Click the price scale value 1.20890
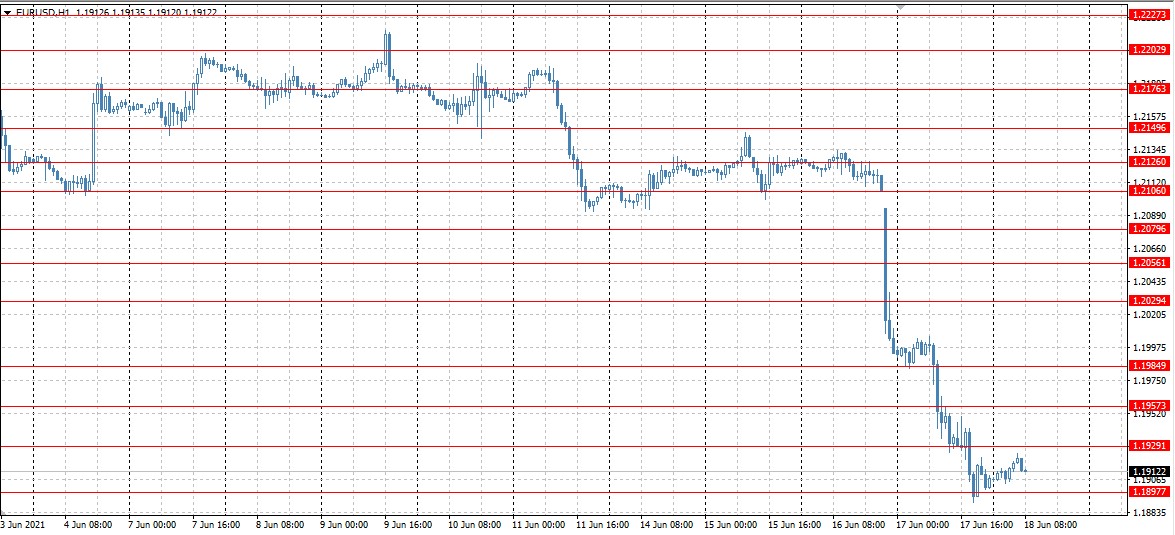Viewport: 1175px width, 535px height. coord(1150,215)
